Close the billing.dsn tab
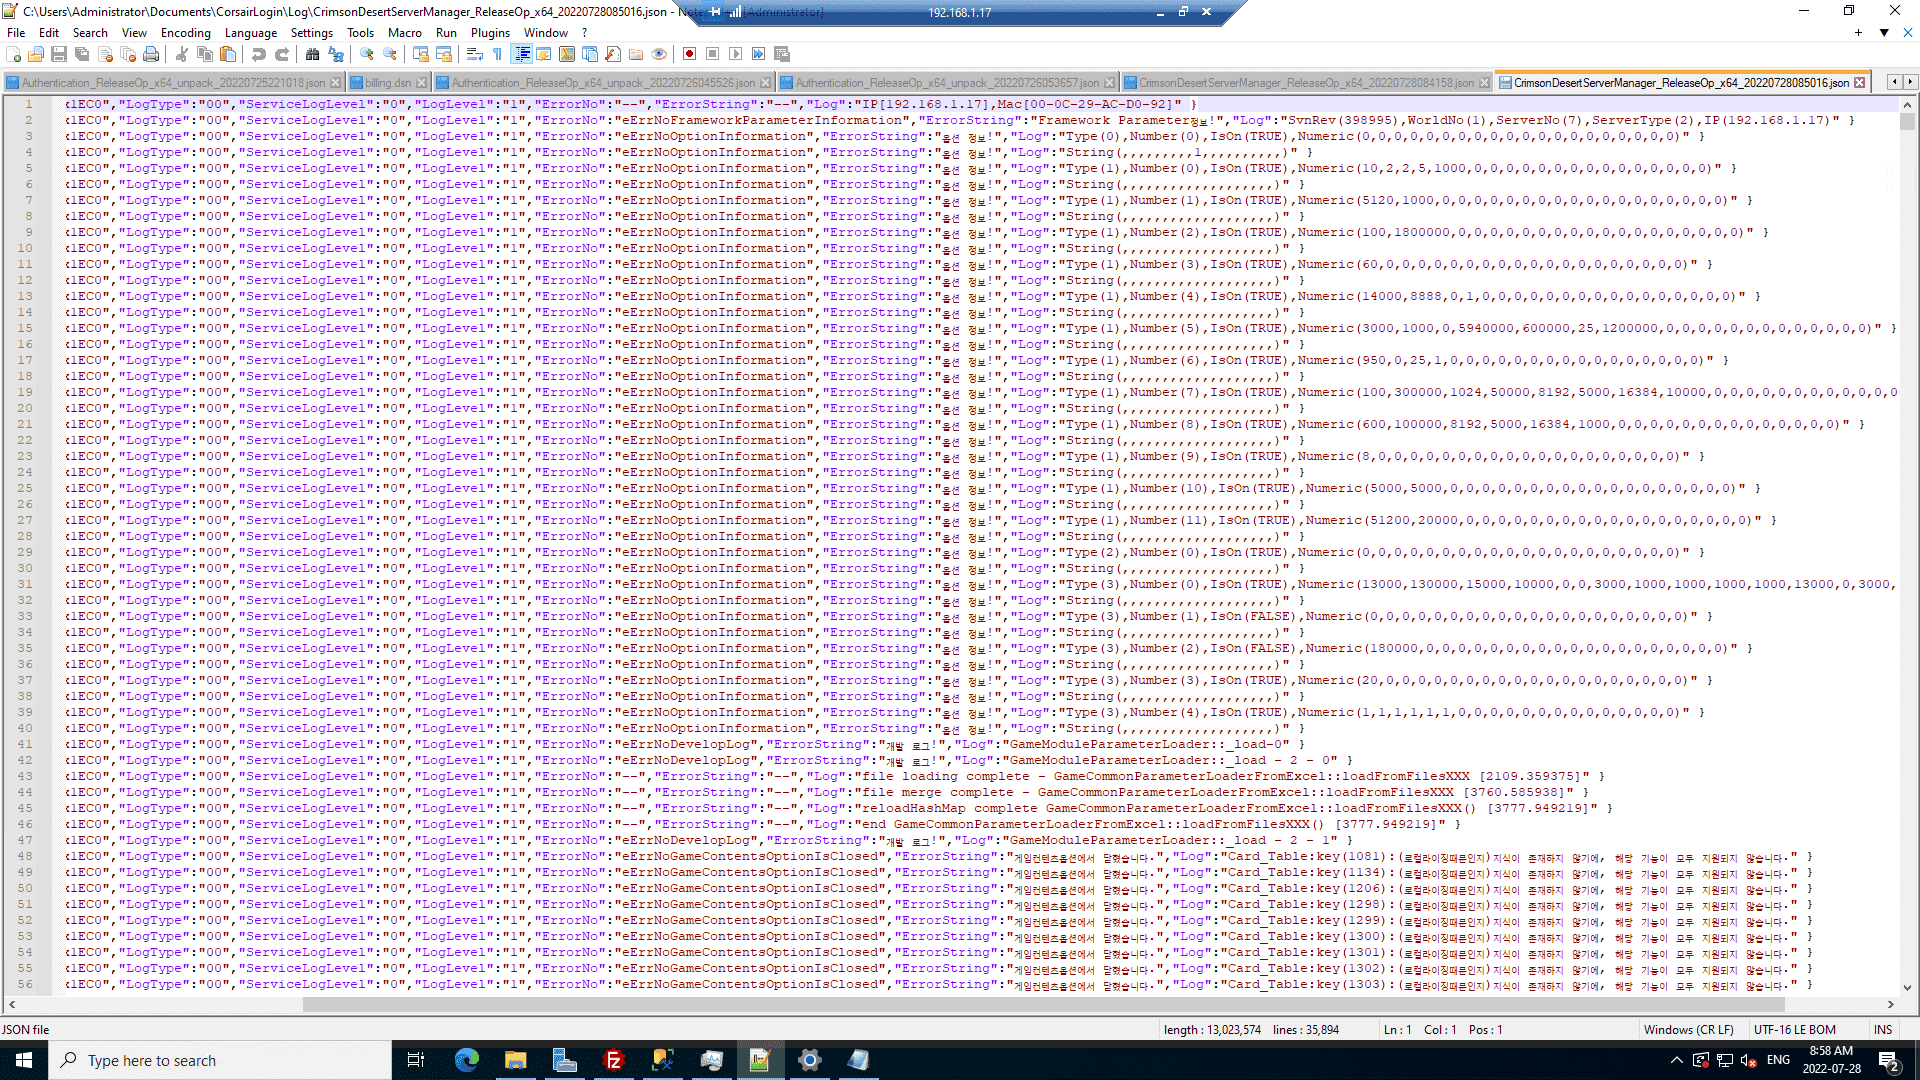 tap(421, 82)
